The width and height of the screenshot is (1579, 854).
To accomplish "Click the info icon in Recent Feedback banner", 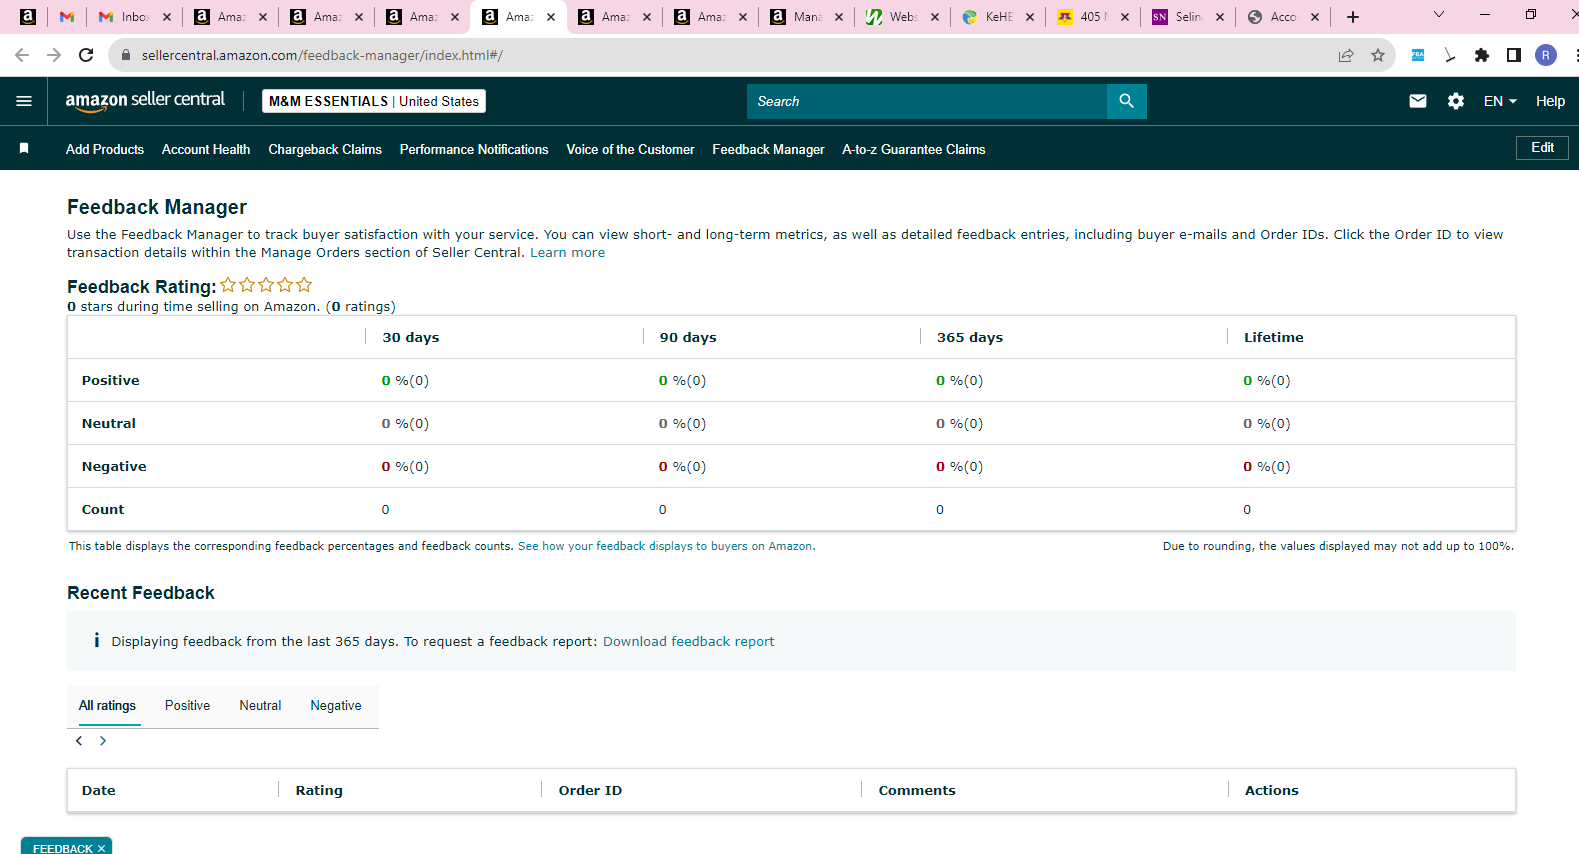I will [97, 640].
